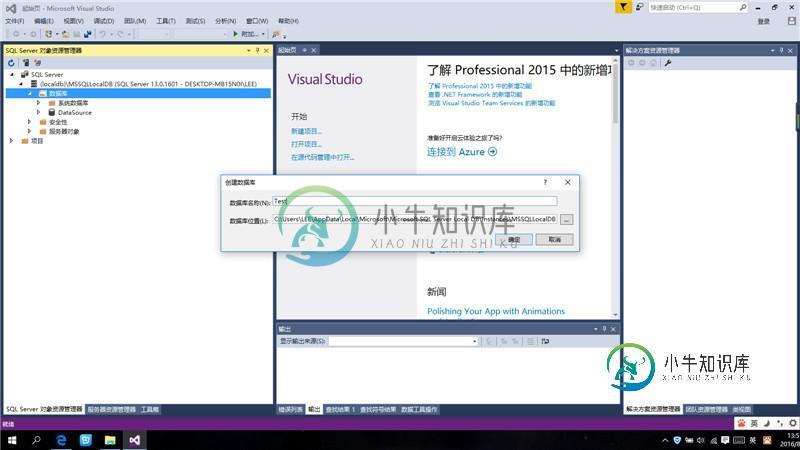Click the notifications filter flag icon
Screen dimensions: 800x450
click(623, 7)
